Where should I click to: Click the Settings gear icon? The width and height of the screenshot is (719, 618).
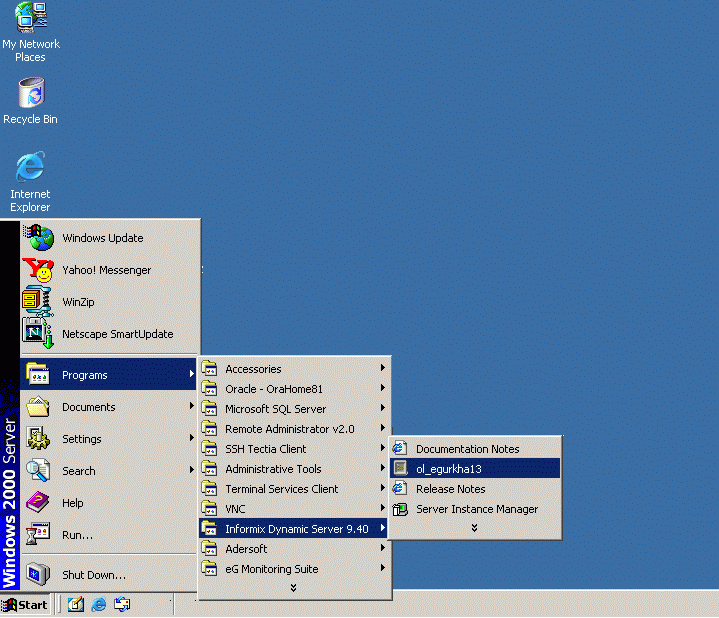click(x=38, y=438)
